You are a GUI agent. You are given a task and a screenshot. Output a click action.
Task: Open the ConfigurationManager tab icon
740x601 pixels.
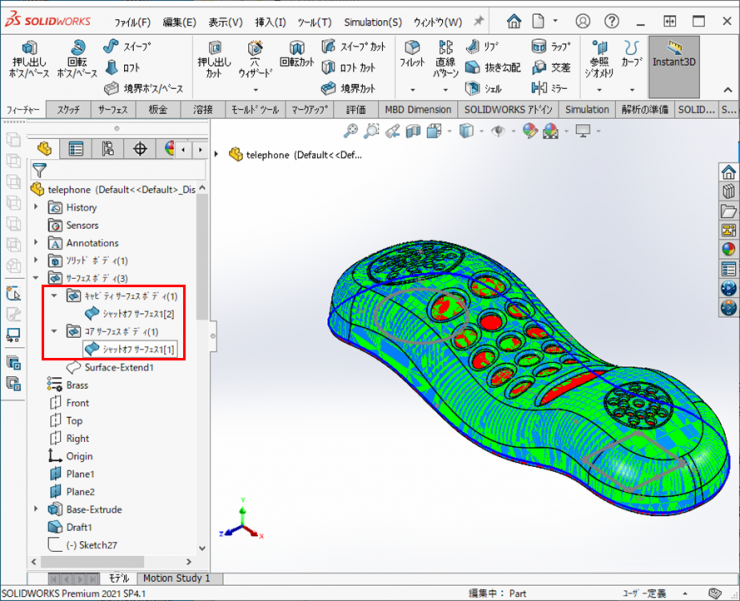pos(107,149)
